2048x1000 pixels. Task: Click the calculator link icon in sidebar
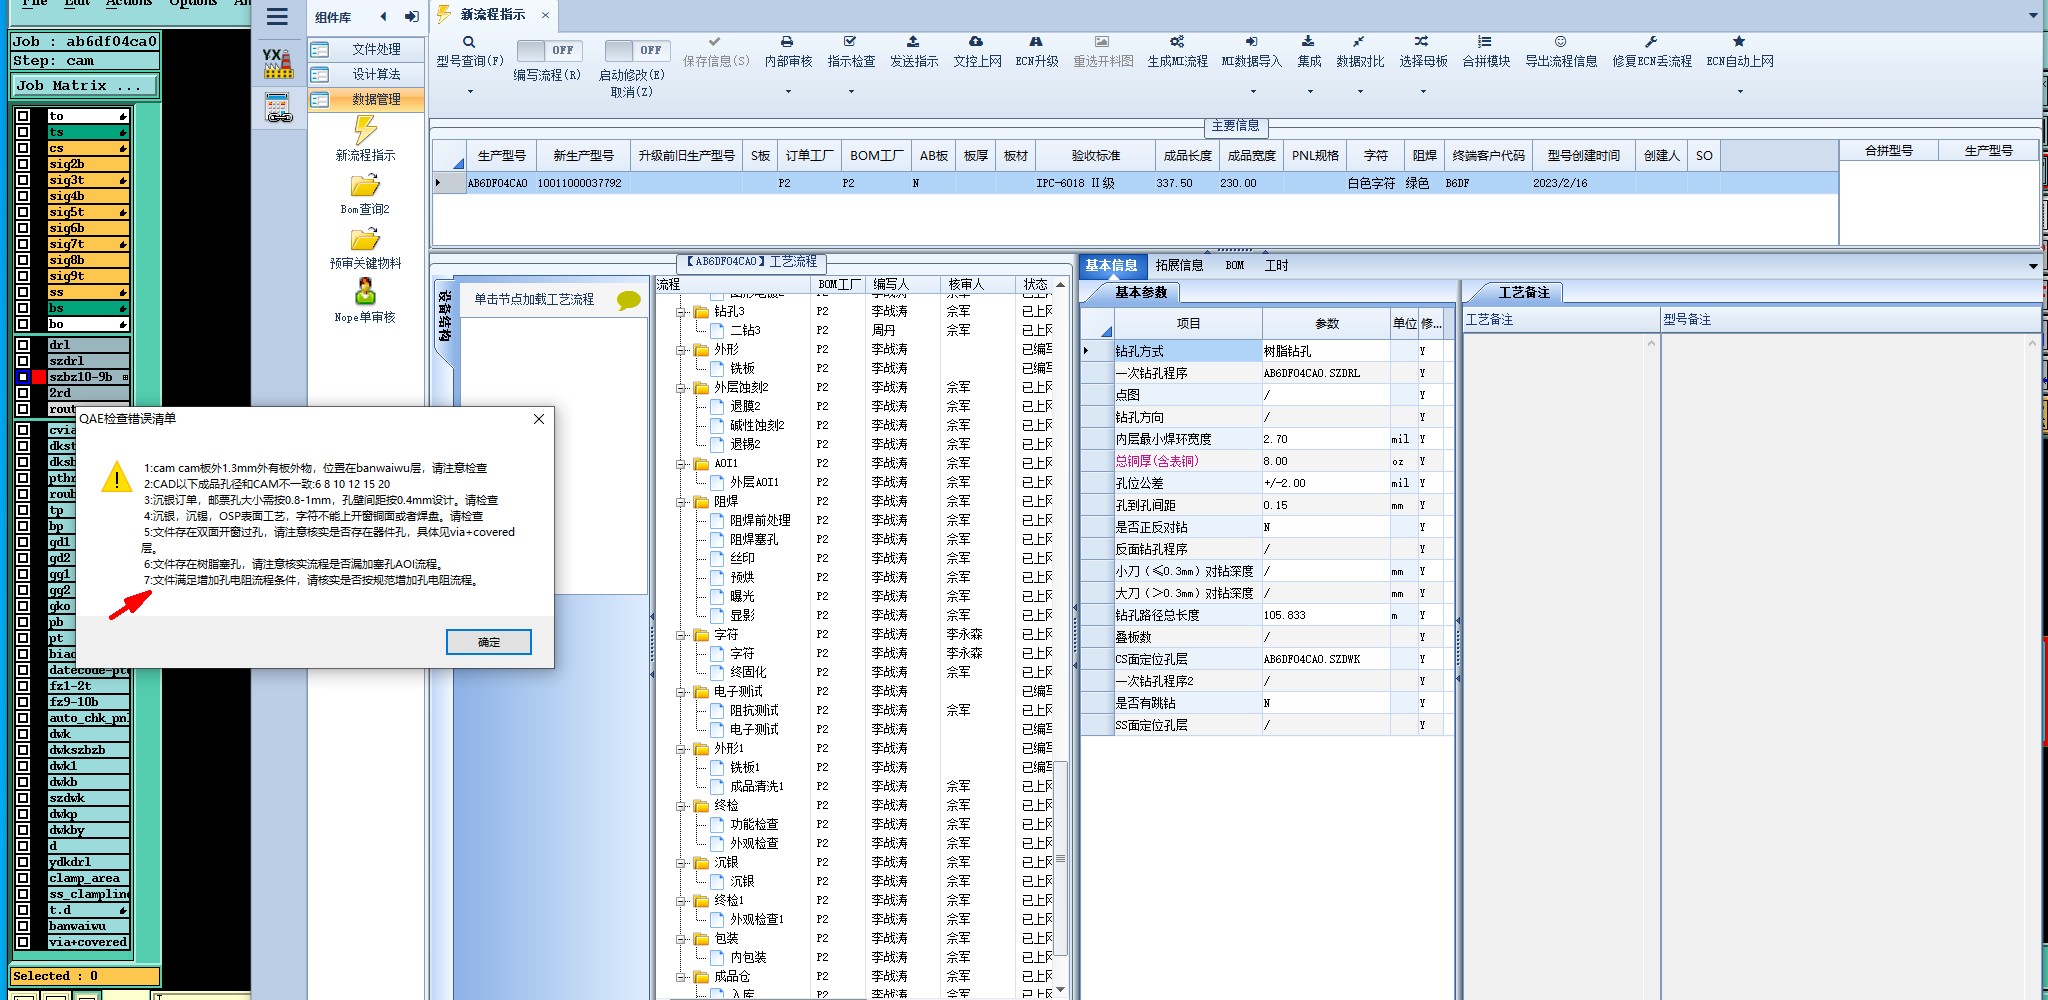(x=278, y=108)
